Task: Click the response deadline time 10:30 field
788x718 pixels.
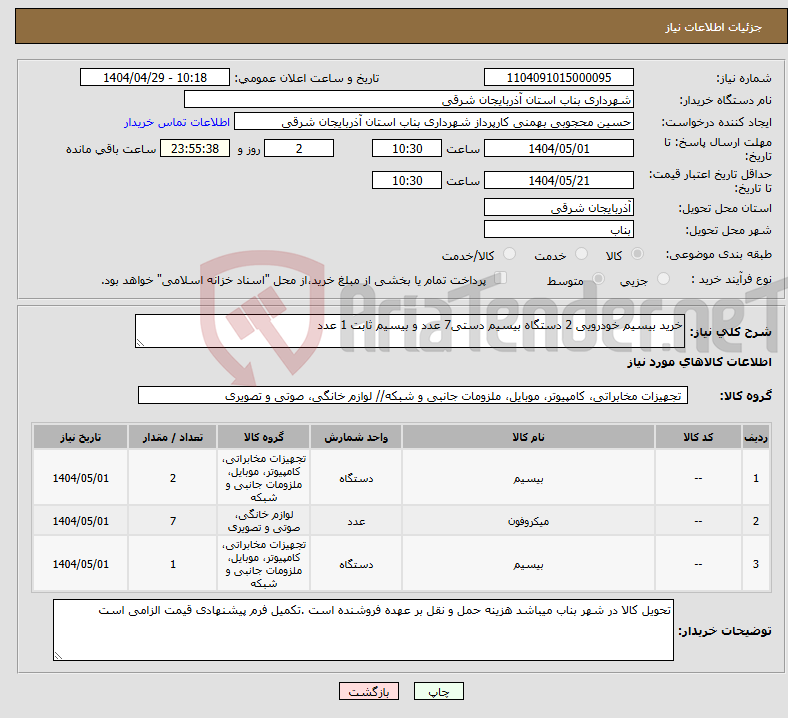Action: click(x=407, y=149)
